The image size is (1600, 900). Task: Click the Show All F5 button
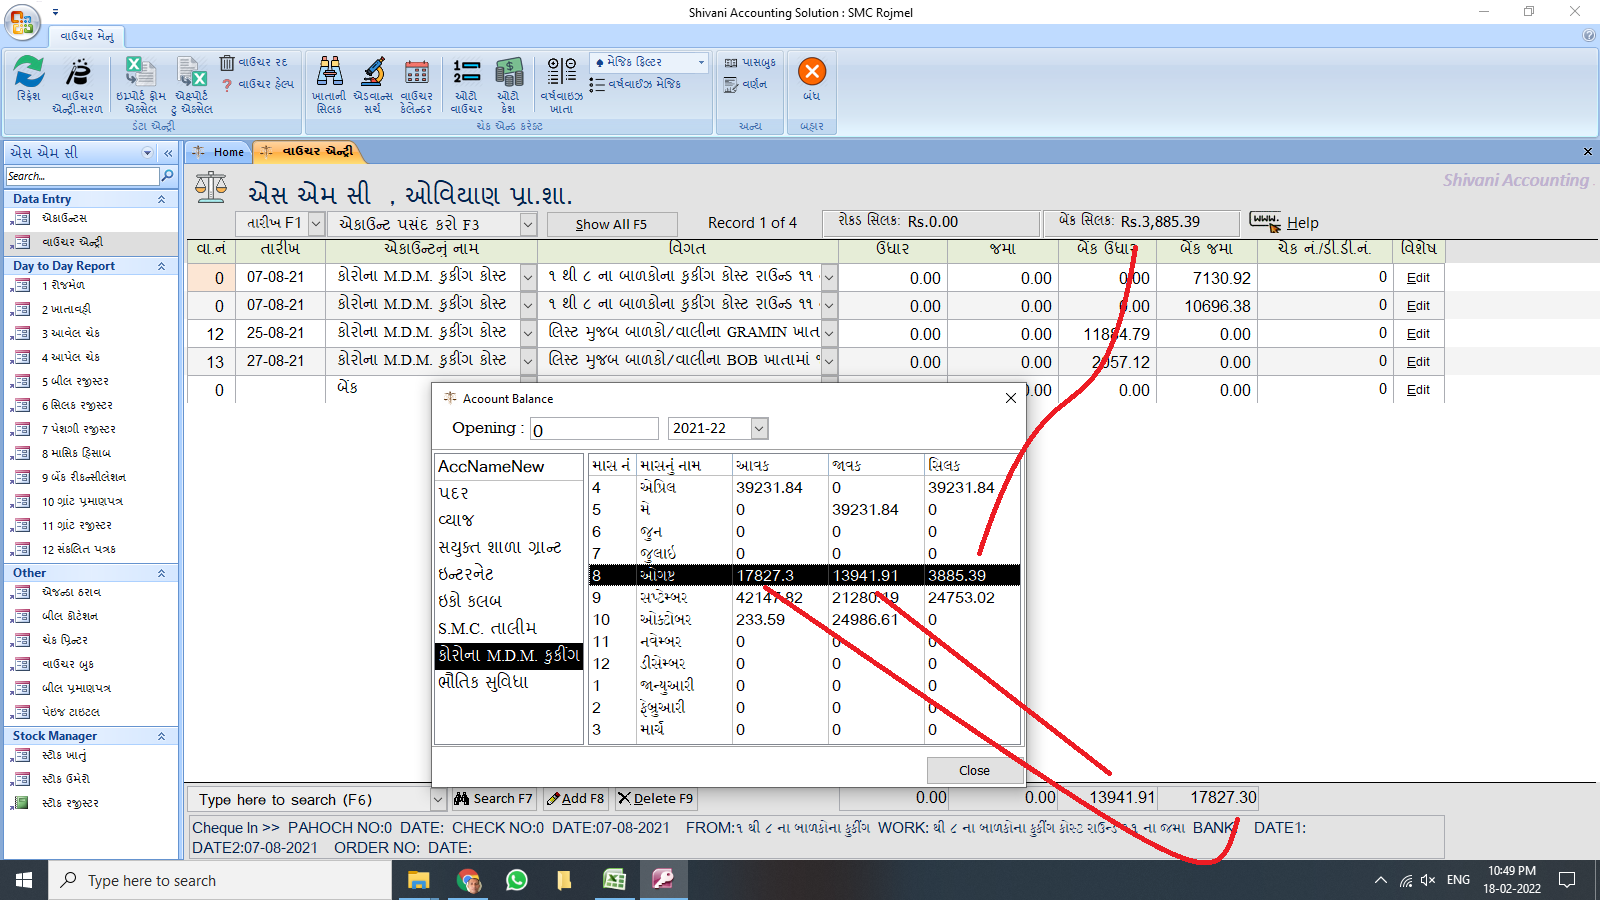pos(611,223)
